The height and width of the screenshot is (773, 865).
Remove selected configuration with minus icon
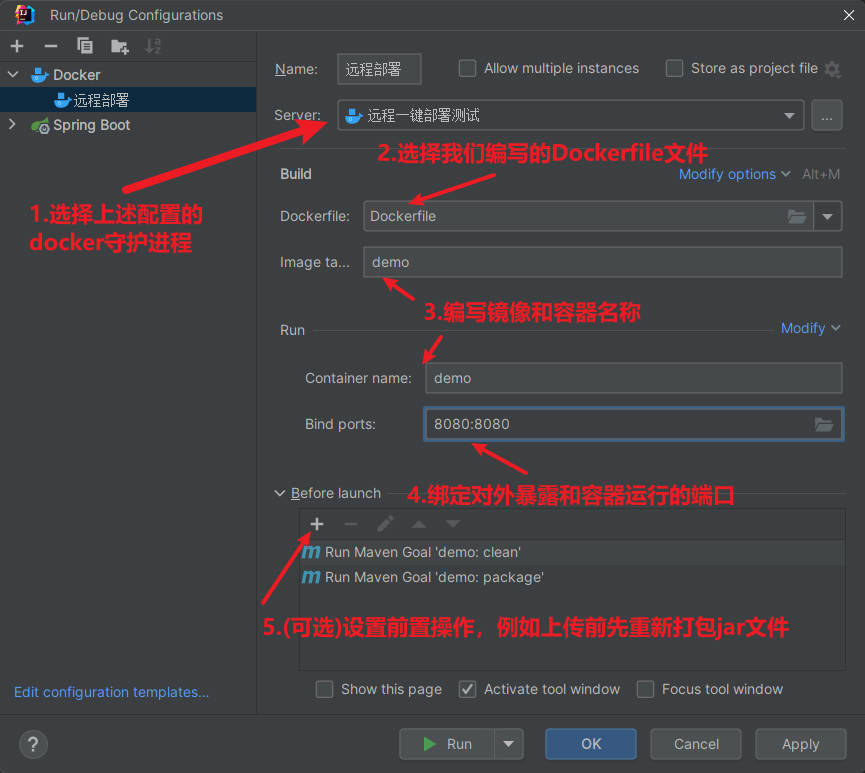point(51,46)
